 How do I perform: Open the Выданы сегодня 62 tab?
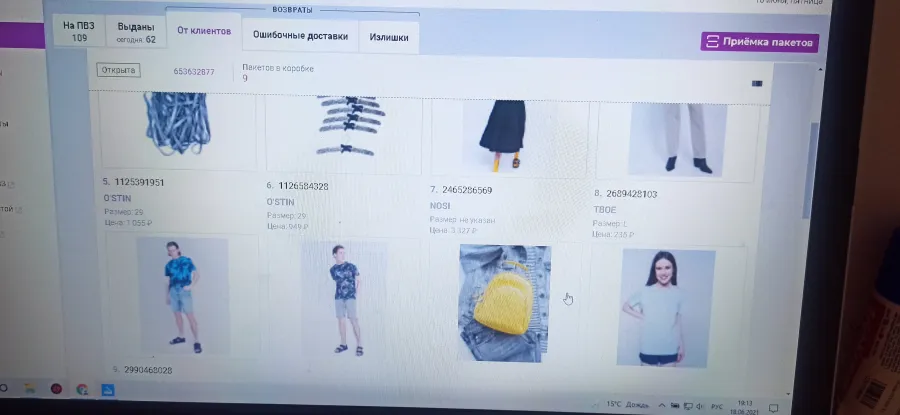click(x=136, y=33)
